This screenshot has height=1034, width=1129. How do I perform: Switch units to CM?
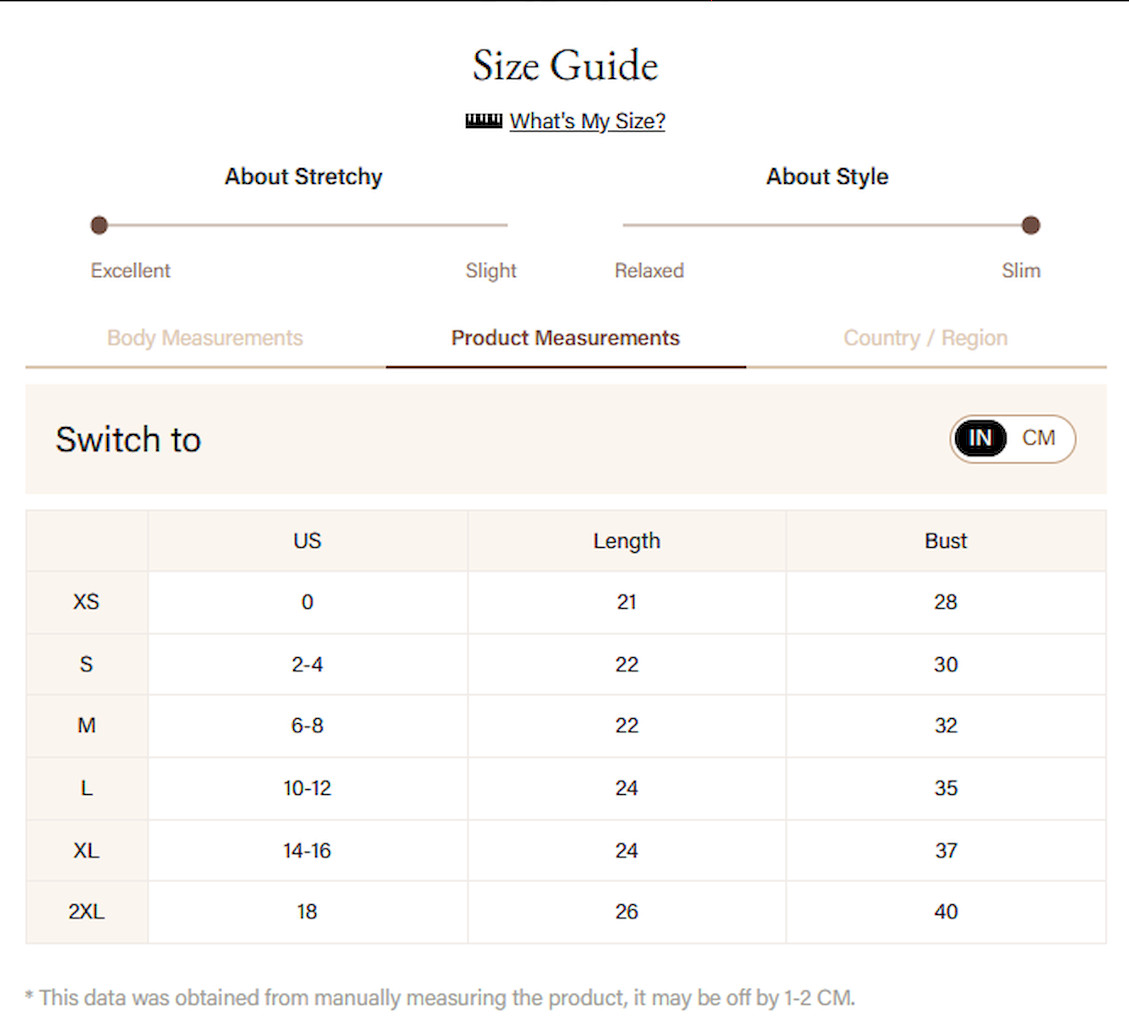click(1038, 438)
